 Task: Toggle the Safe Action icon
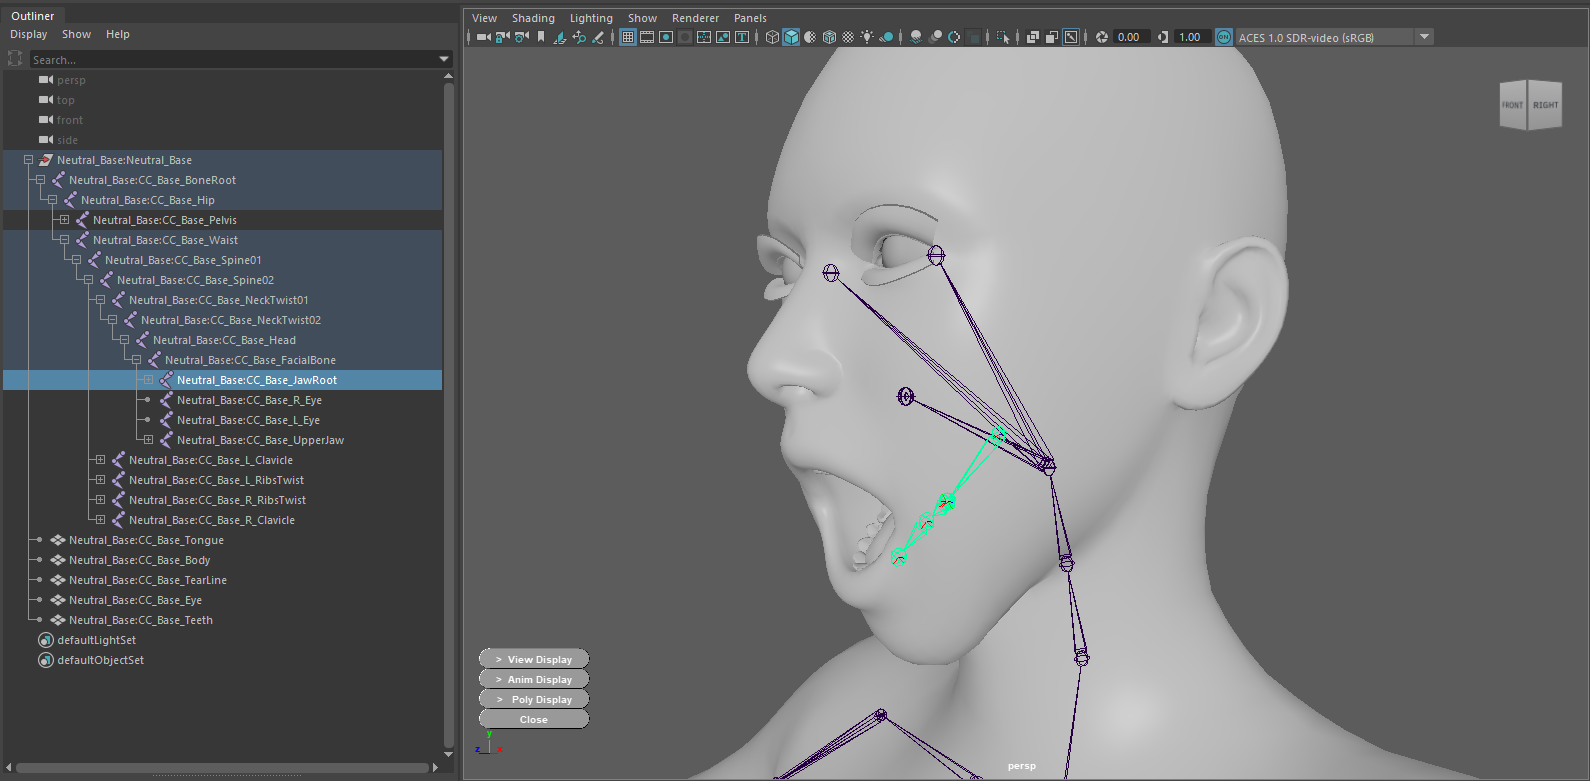tap(723, 37)
